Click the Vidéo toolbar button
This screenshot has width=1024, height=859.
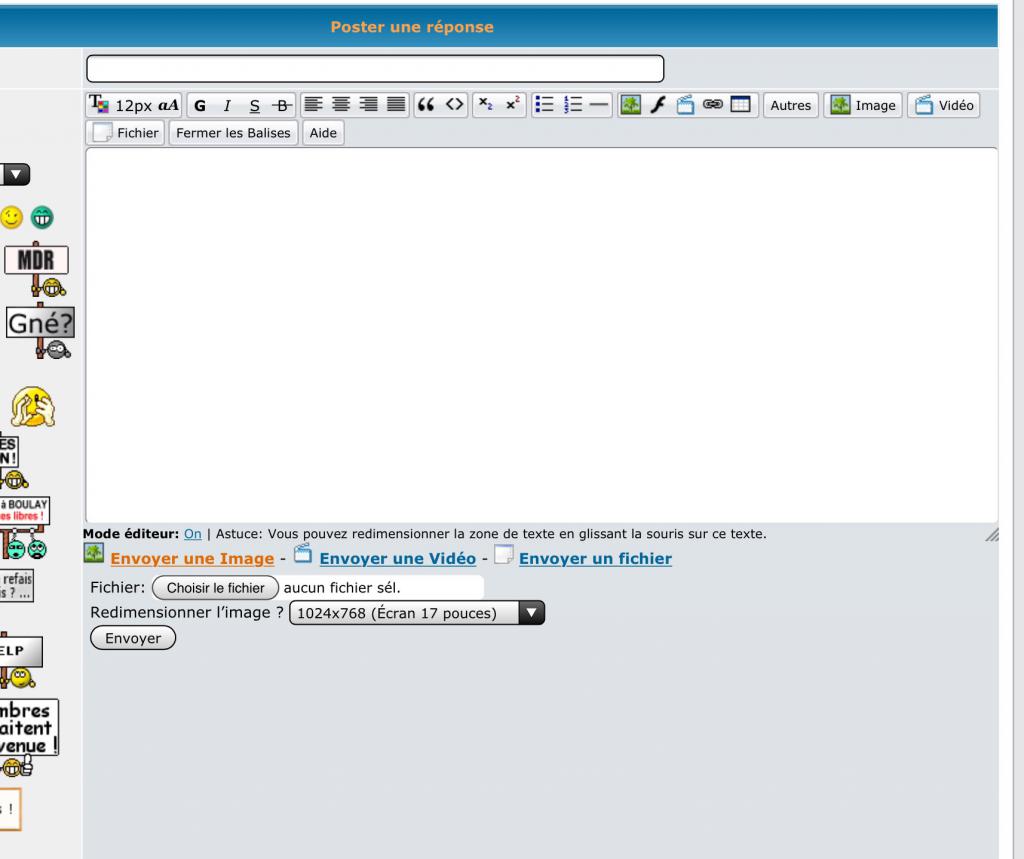[944, 105]
